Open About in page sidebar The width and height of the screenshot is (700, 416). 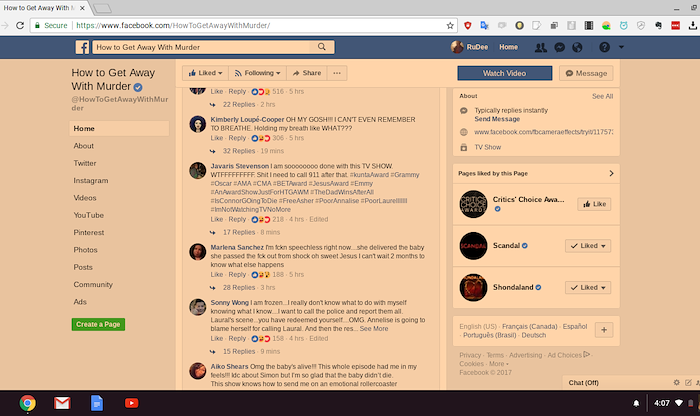[x=83, y=146]
